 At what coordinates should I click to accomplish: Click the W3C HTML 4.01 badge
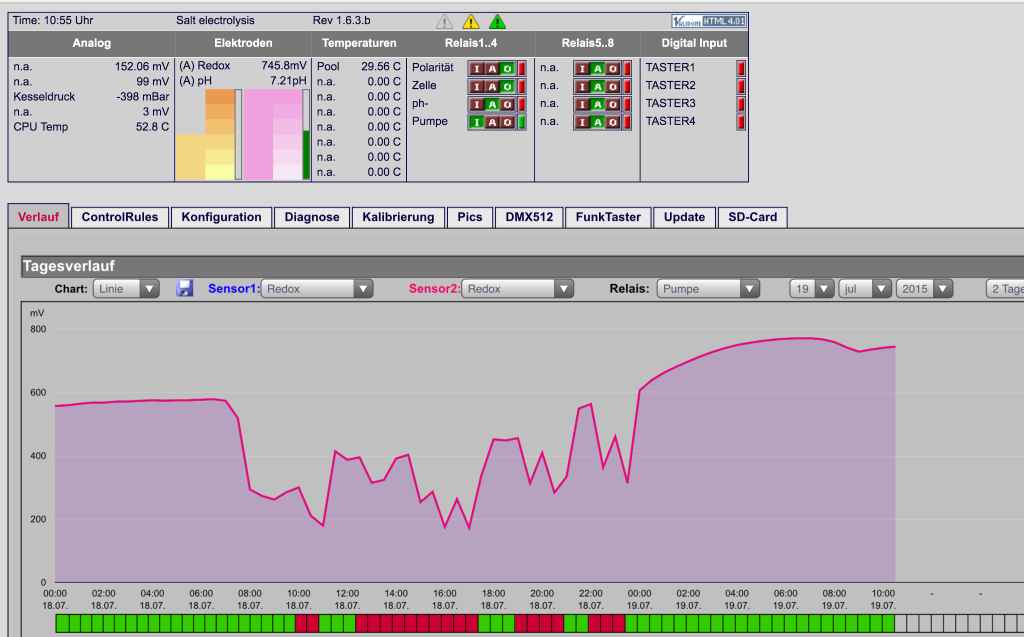(709, 21)
